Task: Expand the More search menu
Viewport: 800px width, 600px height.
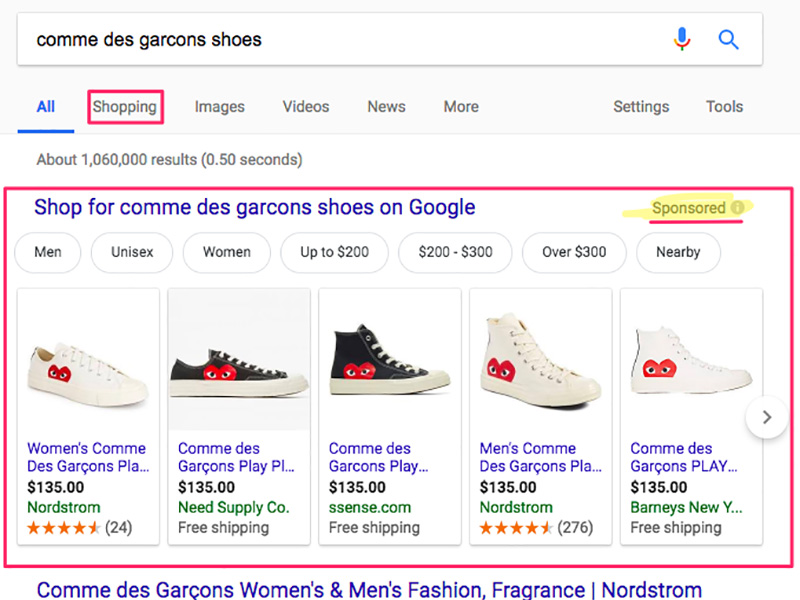Action: pos(461,107)
